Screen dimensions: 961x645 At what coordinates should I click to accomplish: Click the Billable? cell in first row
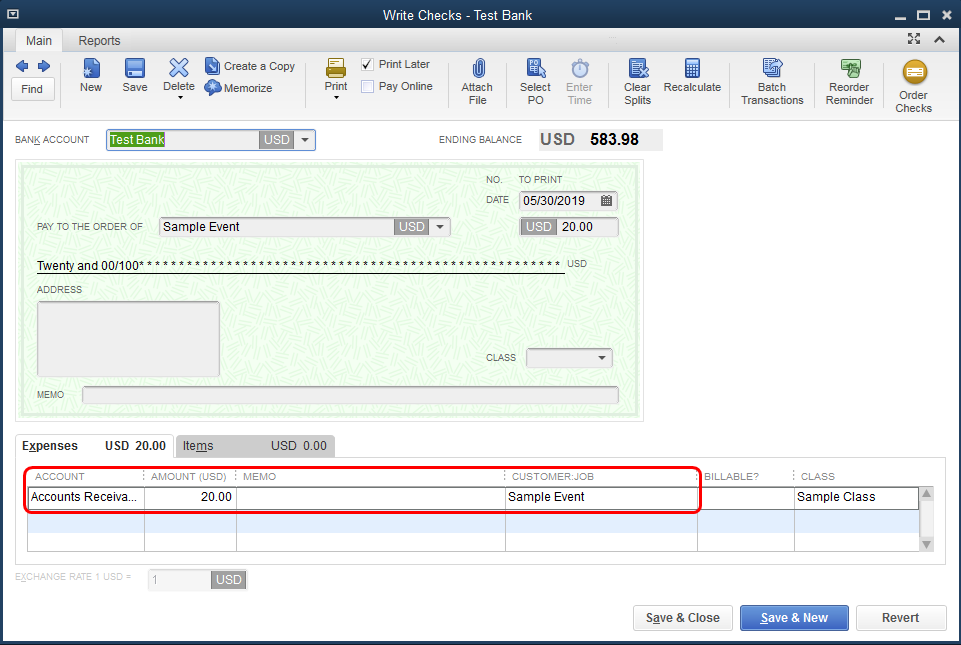[x=746, y=497]
